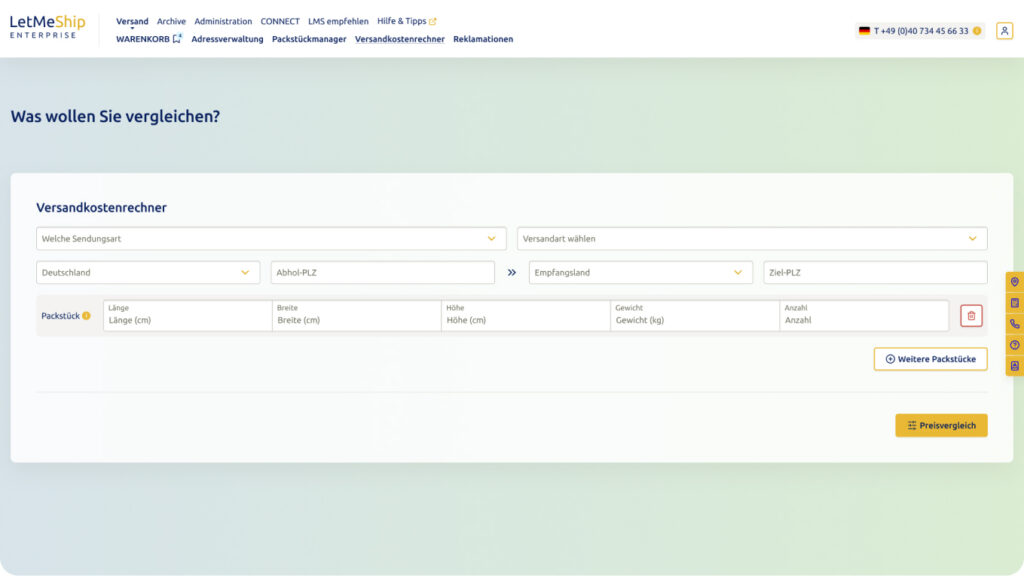
Task: Click the info icon beside phone number
Action: (x=977, y=31)
